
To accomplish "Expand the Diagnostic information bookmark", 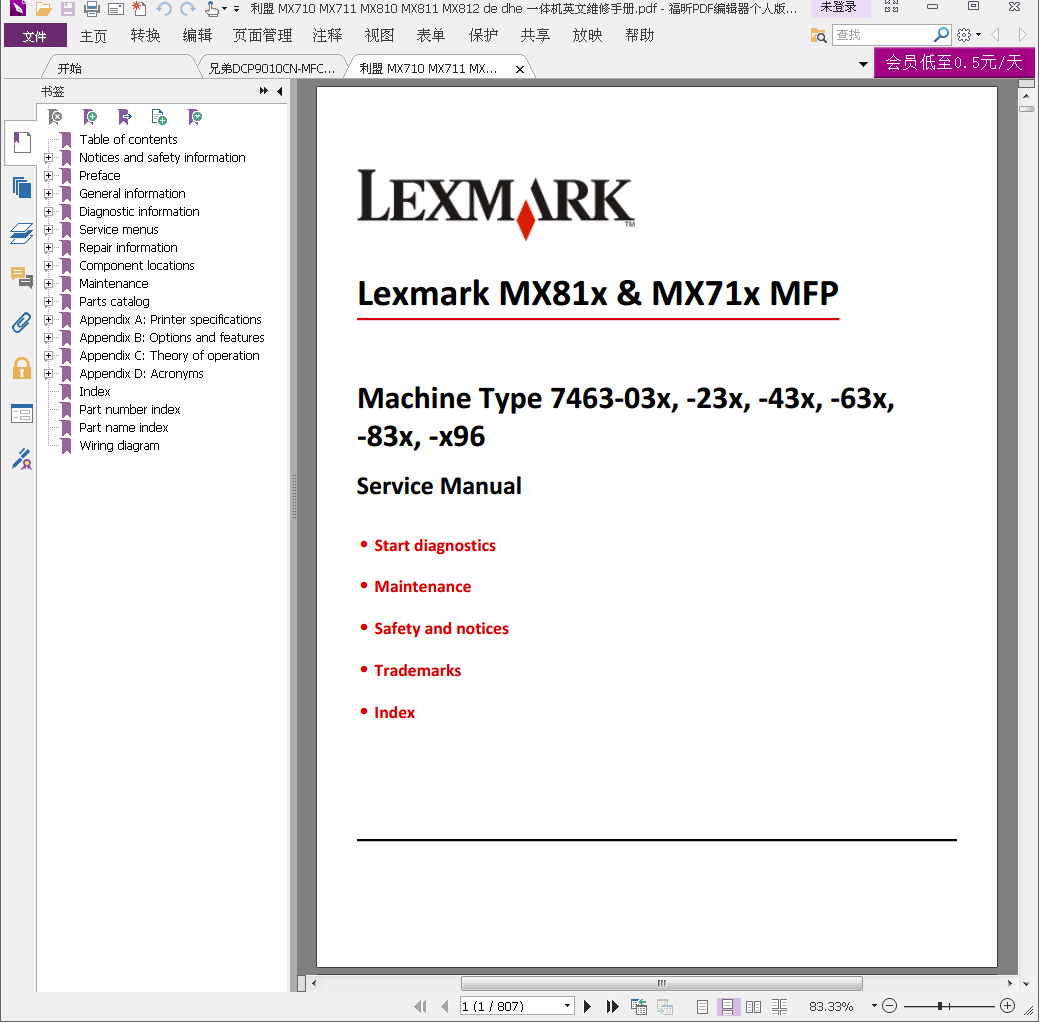I will 48,211.
